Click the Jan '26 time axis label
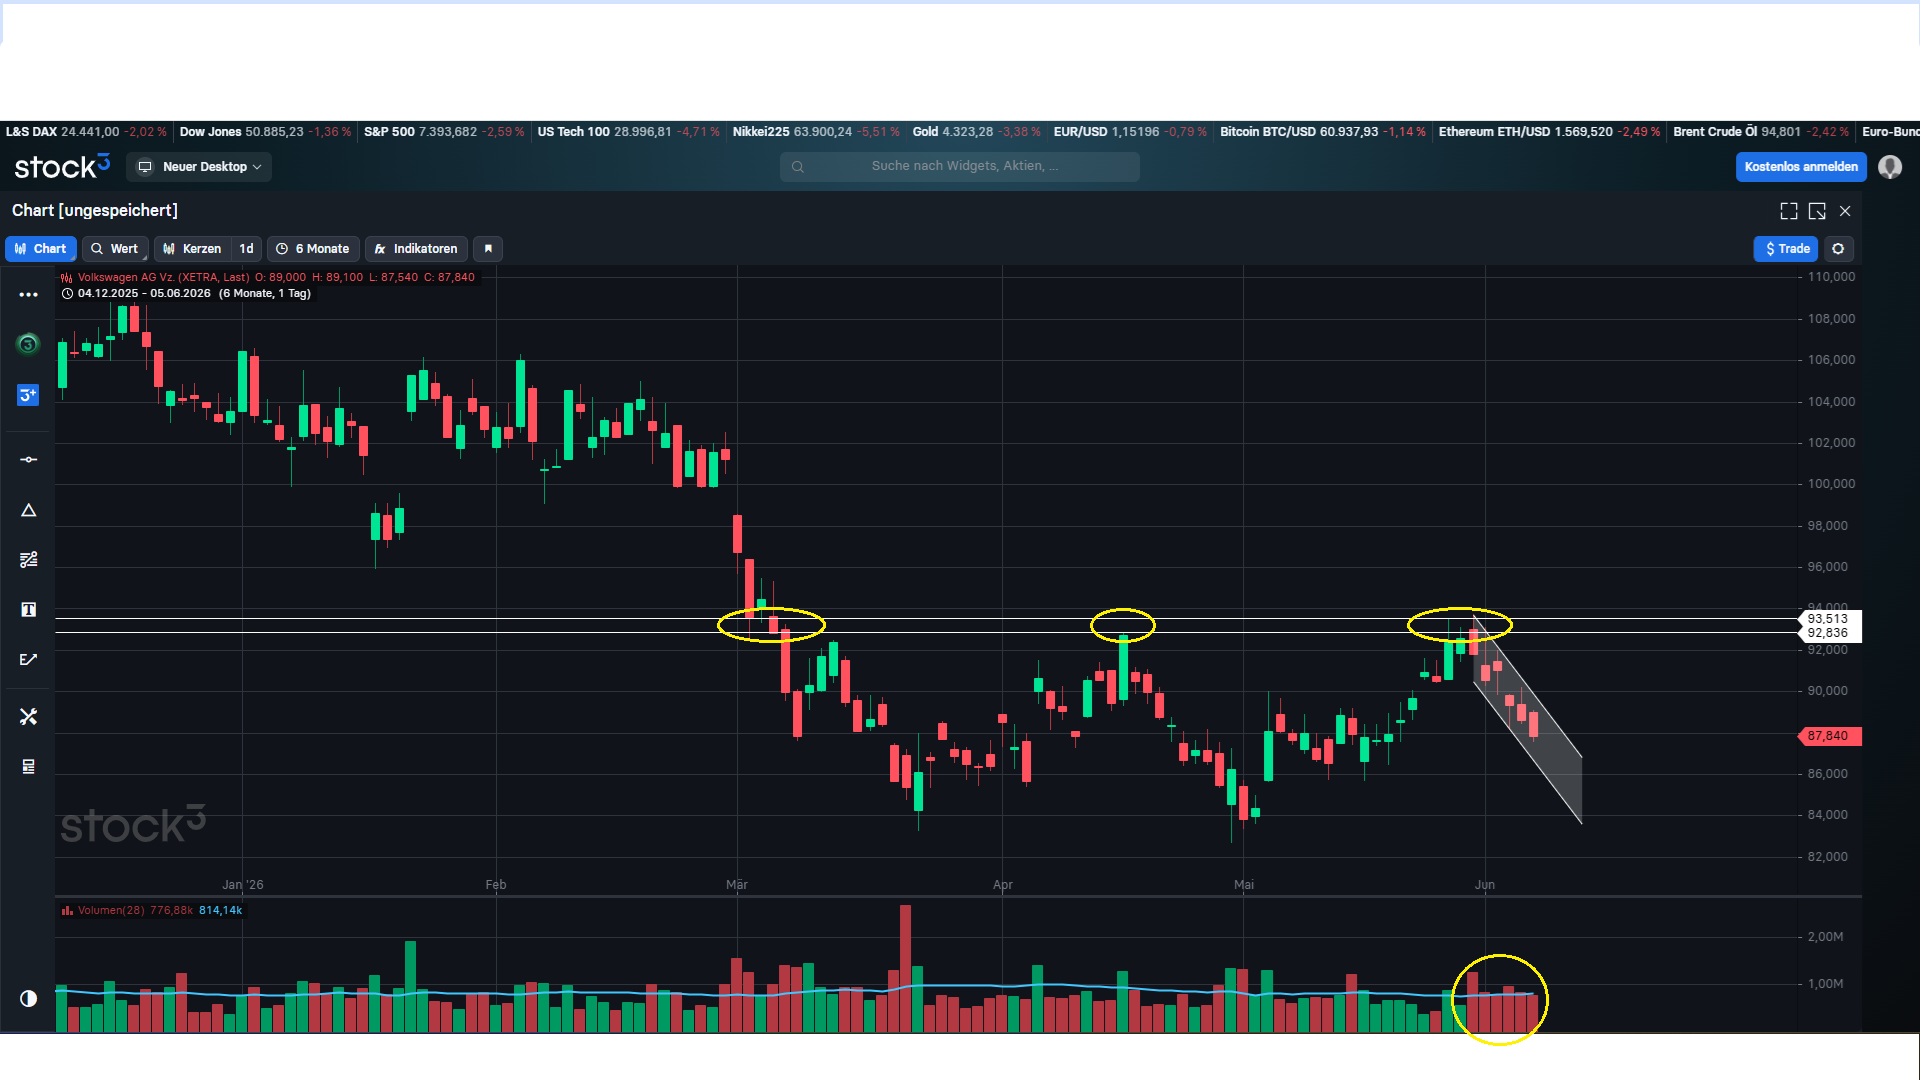 [x=243, y=885]
